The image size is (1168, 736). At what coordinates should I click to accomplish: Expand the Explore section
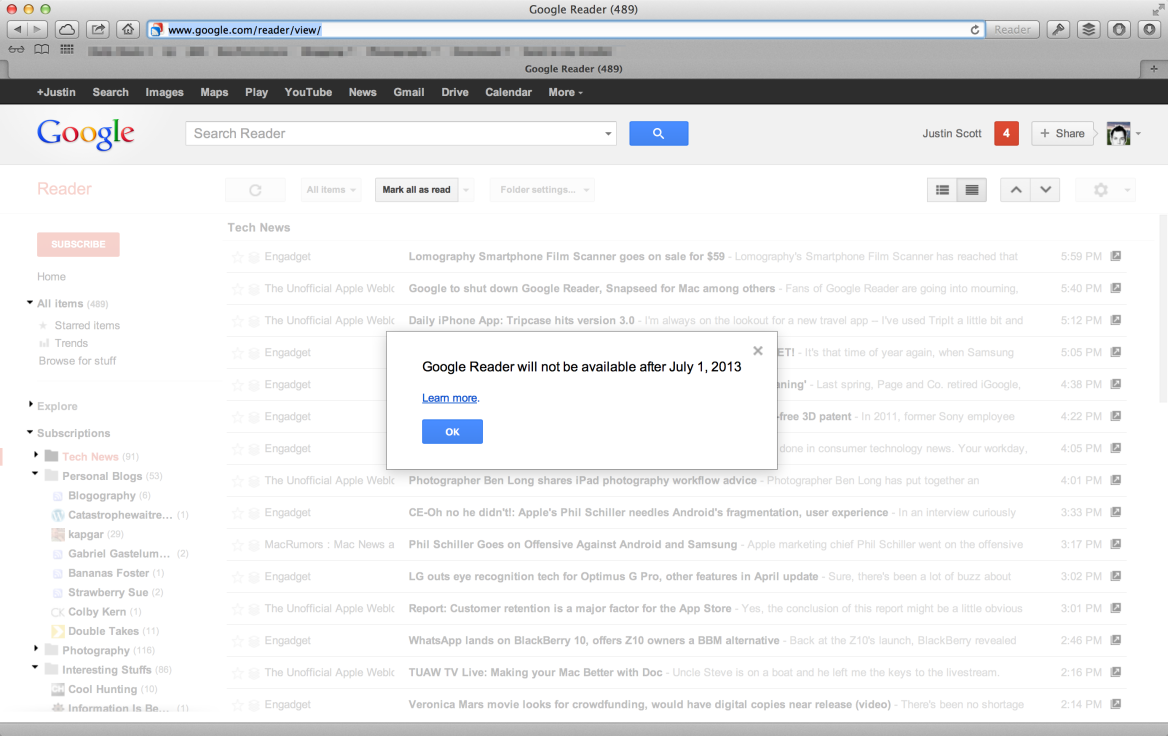(31, 405)
